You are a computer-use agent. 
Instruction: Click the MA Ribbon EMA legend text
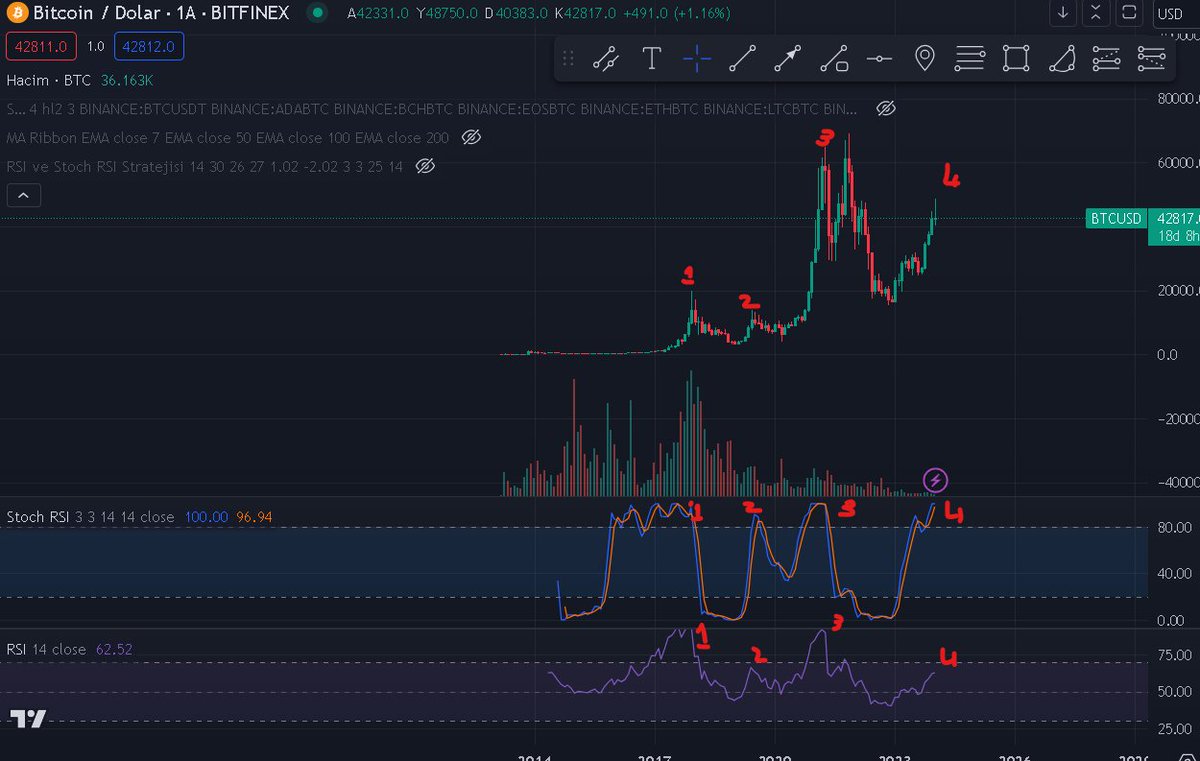click(228, 137)
